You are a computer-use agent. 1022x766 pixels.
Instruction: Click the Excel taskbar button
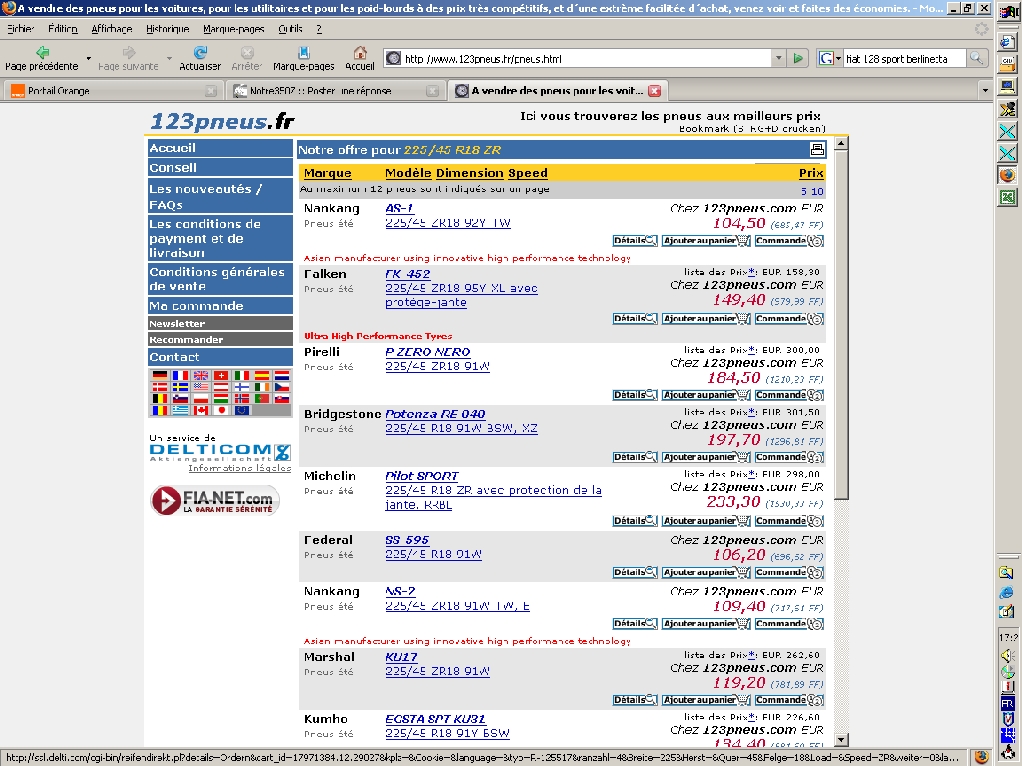[x=1008, y=198]
